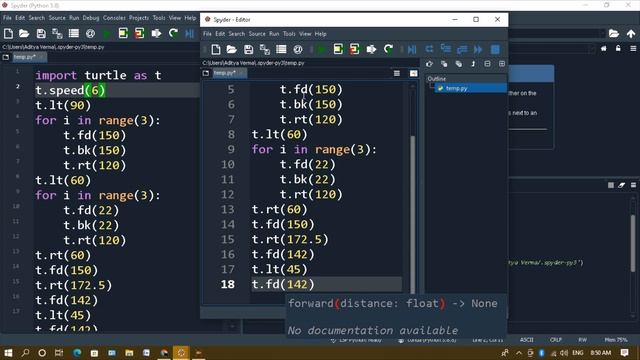Open Microsoft Edge from taskbar
Screen dimensions: 640x360
coord(77,353)
